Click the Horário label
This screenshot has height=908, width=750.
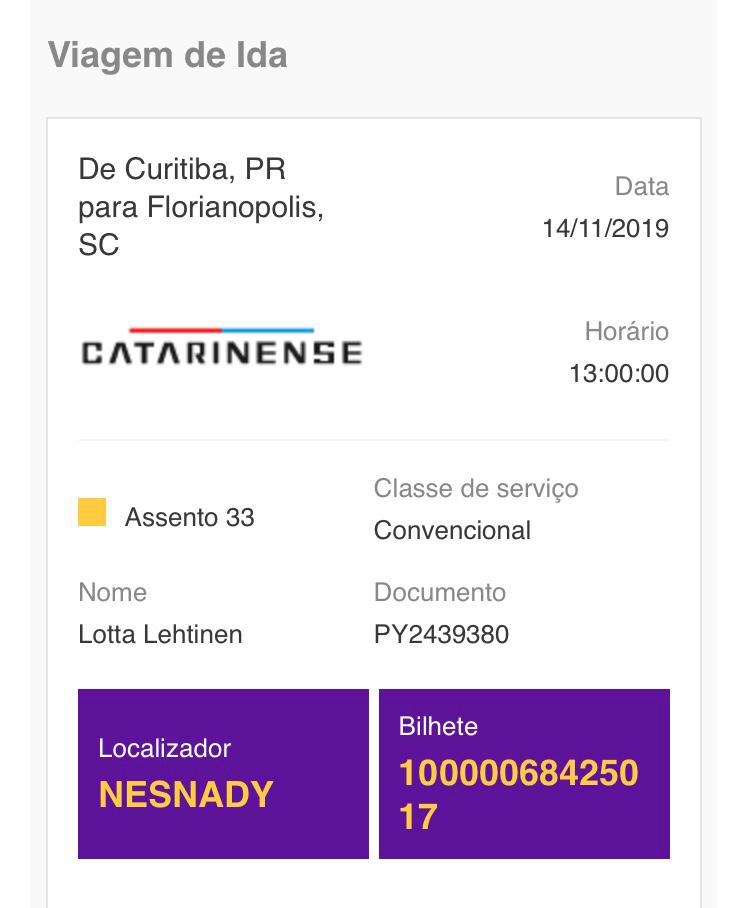click(626, 331)
